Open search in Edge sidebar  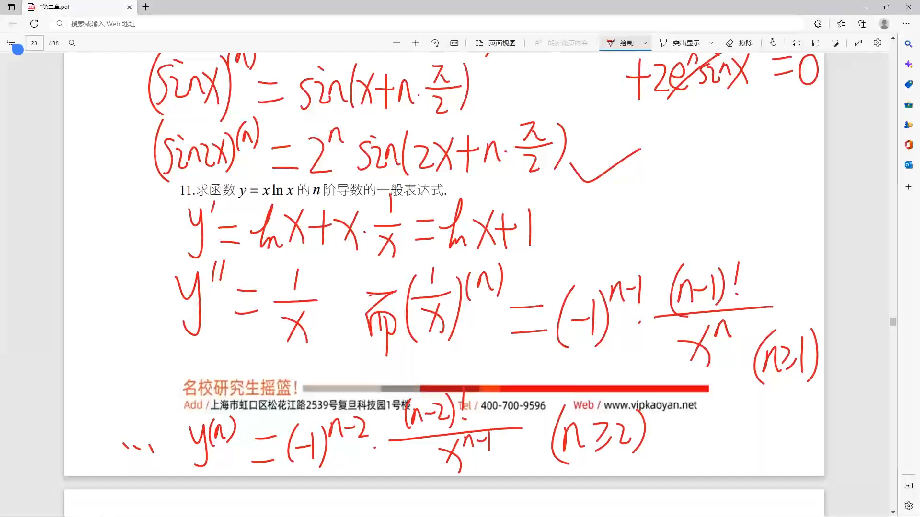tap(908, 44)
